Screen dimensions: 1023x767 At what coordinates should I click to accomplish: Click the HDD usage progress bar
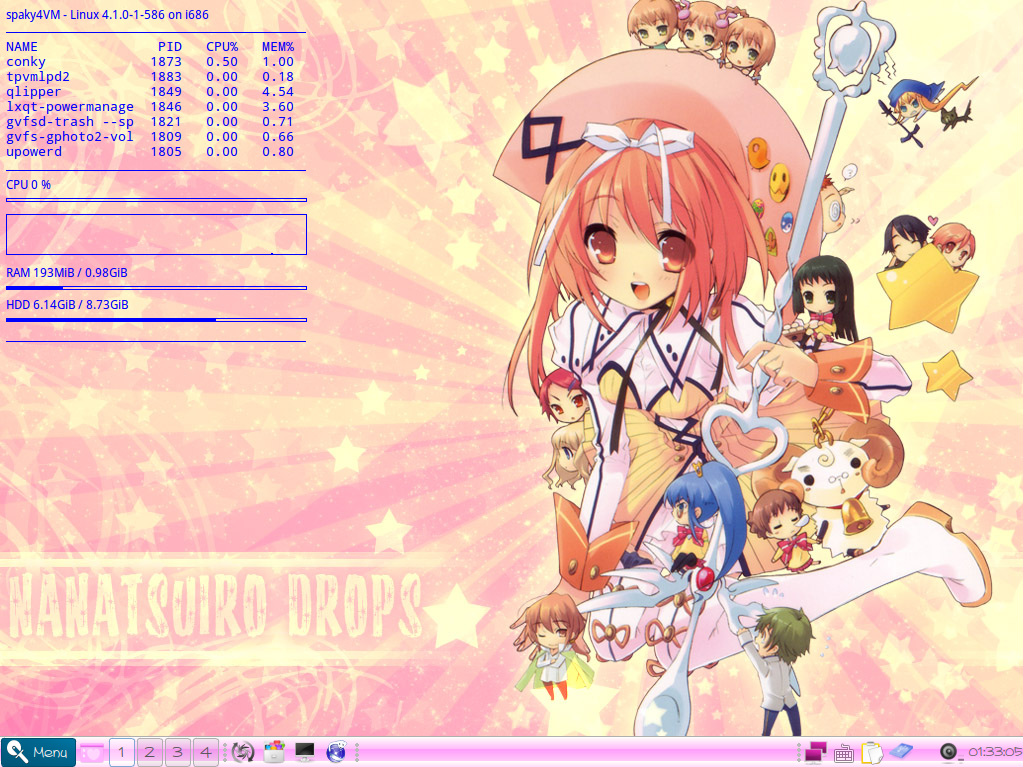tap(156, 320)
